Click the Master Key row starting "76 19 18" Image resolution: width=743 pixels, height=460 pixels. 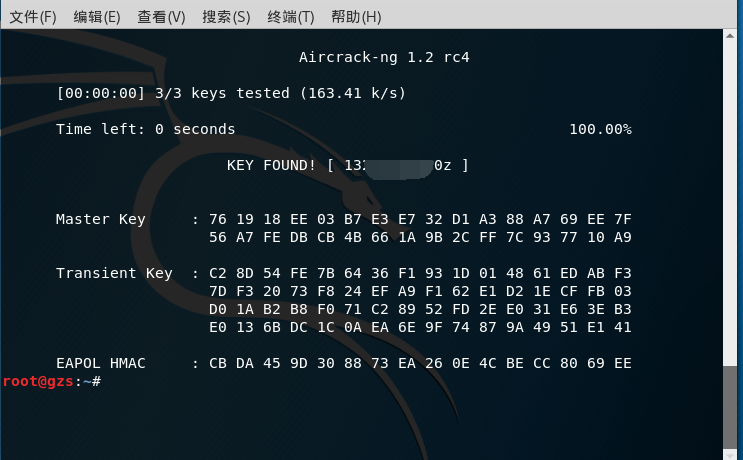point(420,219)
